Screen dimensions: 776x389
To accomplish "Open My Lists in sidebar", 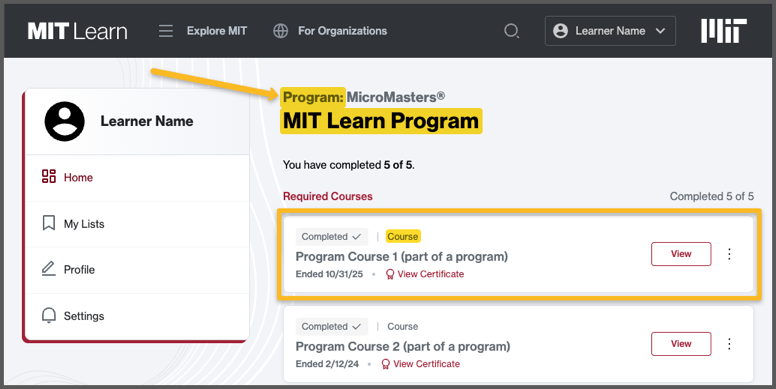I will [137, 224].
